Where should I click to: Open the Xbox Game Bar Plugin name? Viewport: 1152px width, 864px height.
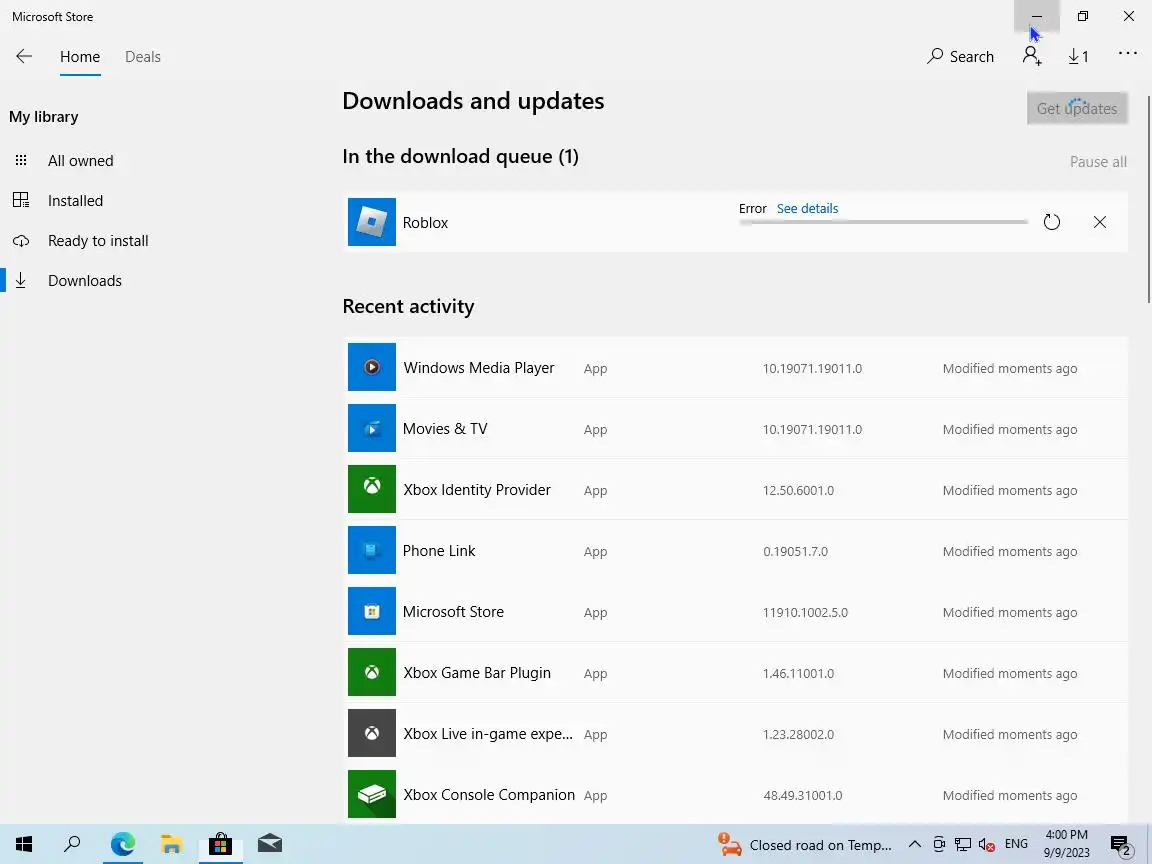click(477, 673)
